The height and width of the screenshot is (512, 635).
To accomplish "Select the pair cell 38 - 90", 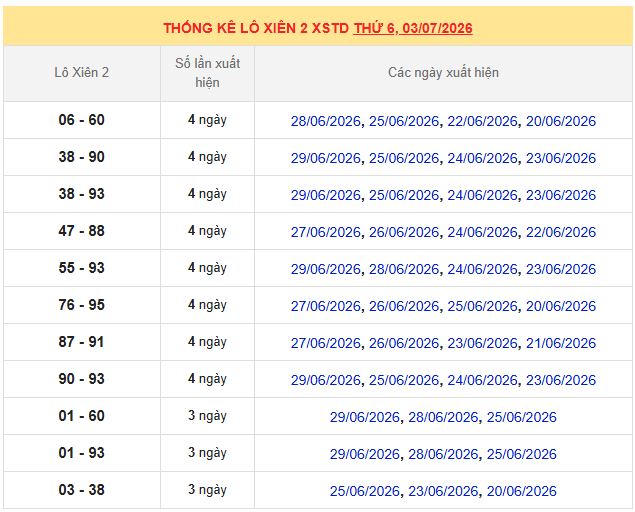I will (x=82, y=157).
